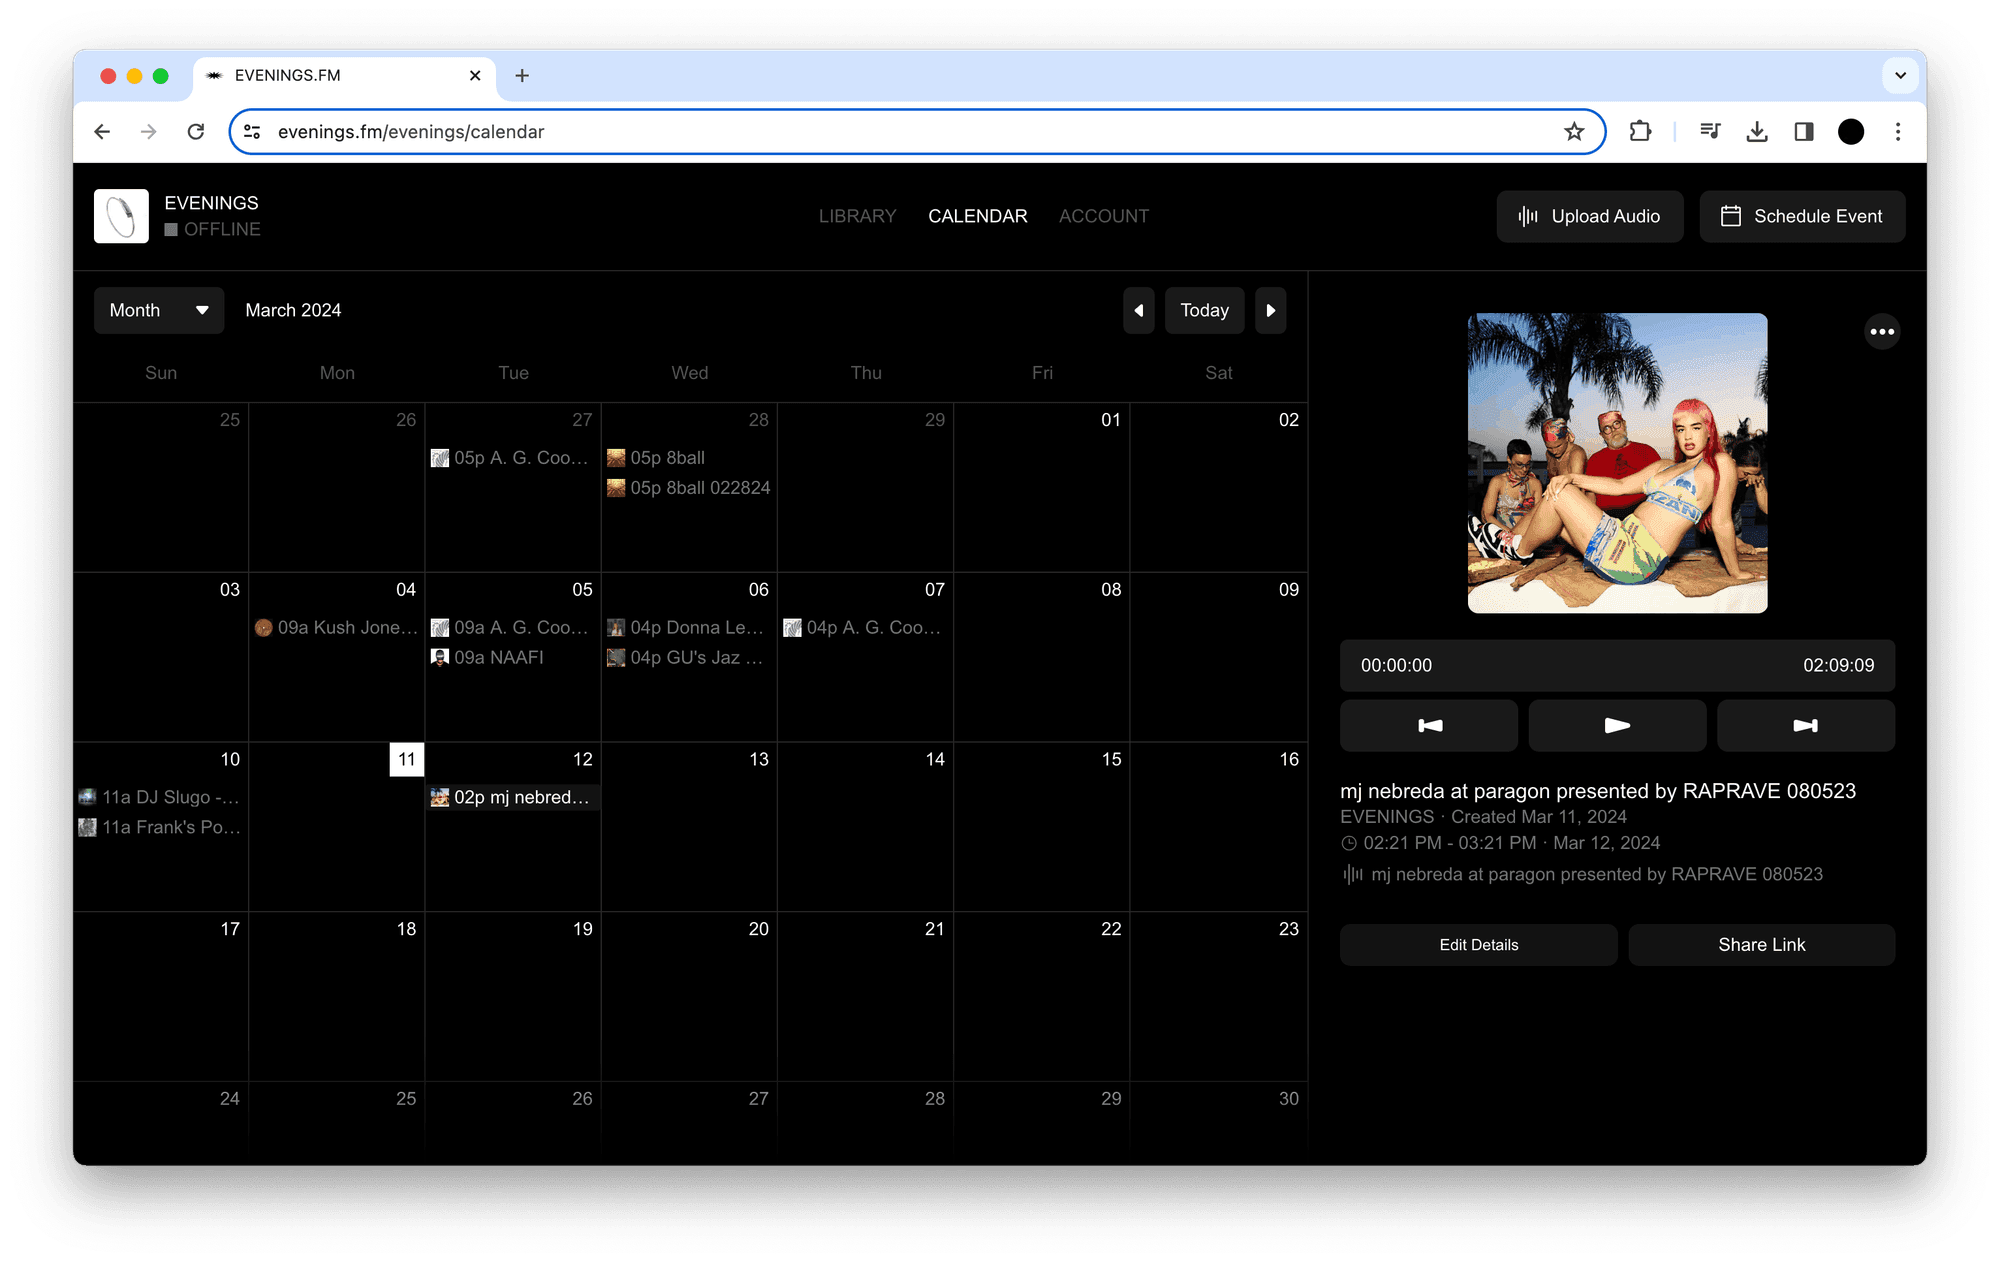The width and height of the screenshot is (2000, 1262).
Task: Open the EVENINGS station logo
Action: tap(121, 216)
